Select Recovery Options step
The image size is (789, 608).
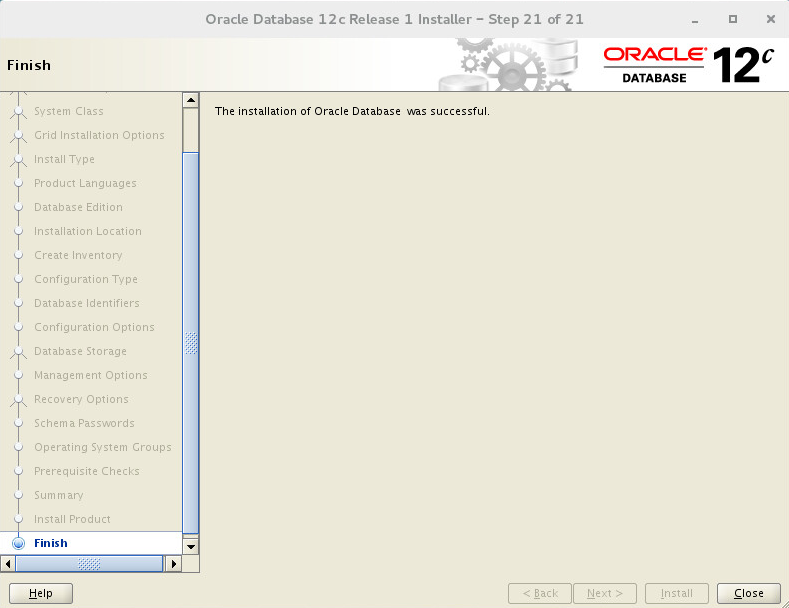click(x=81, y=399)
